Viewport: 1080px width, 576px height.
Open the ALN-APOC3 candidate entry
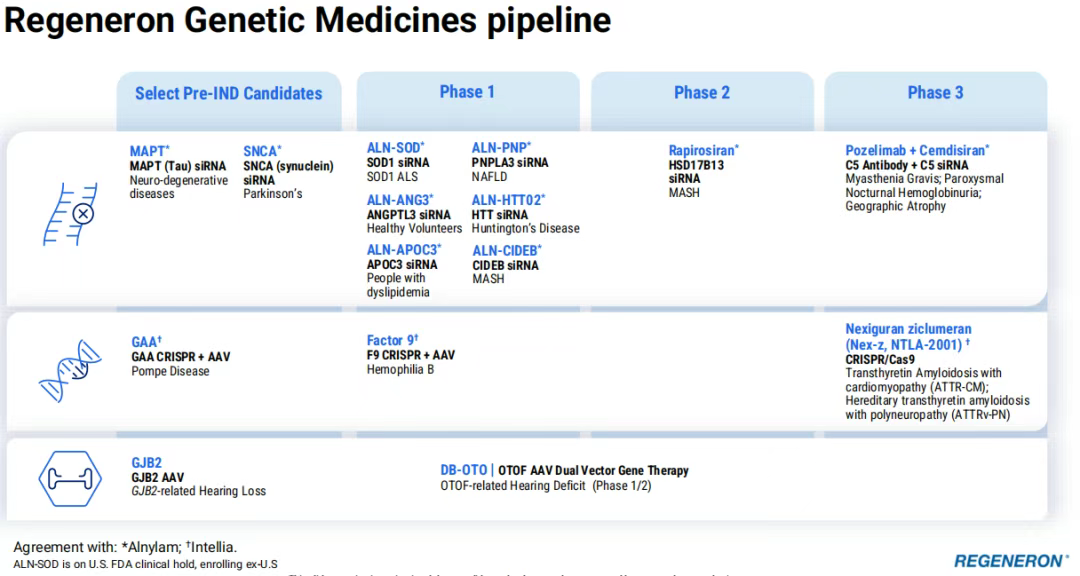pos(403,250)
